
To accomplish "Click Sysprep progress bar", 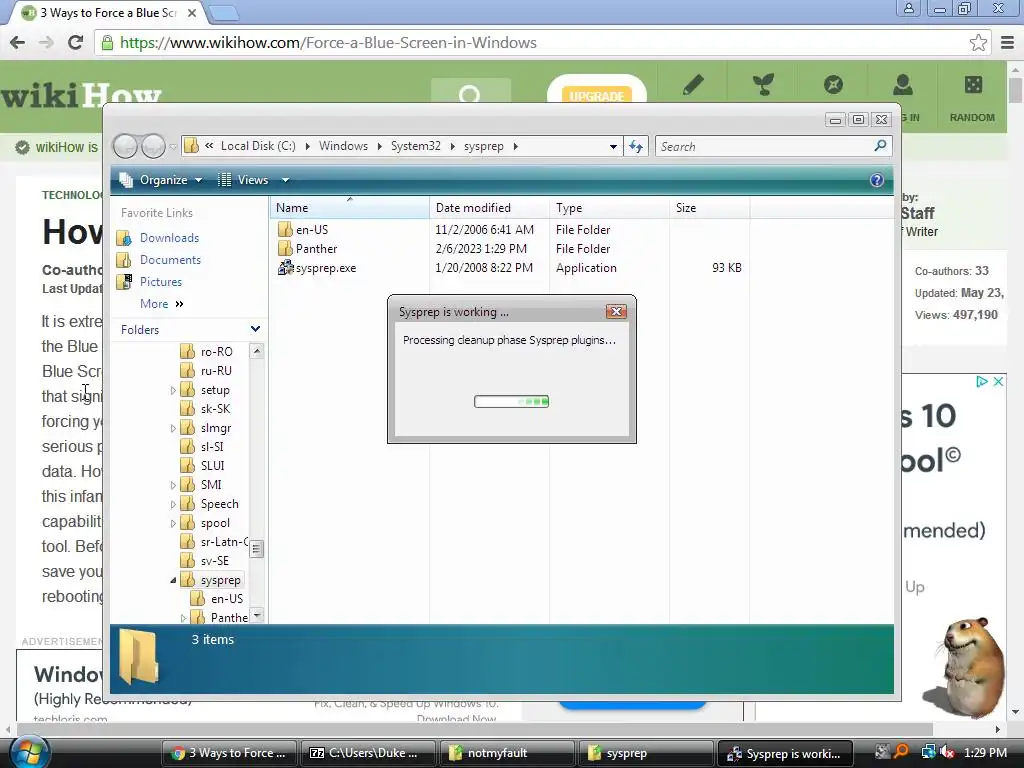I will (x=511, y=401).
